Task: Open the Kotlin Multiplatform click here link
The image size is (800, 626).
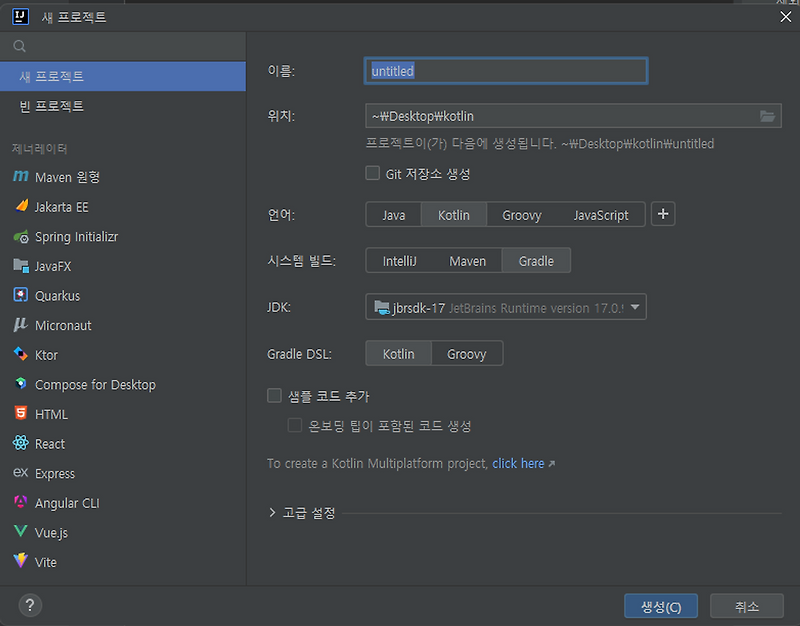Action: pyautogui.click(x=517, y=463)
